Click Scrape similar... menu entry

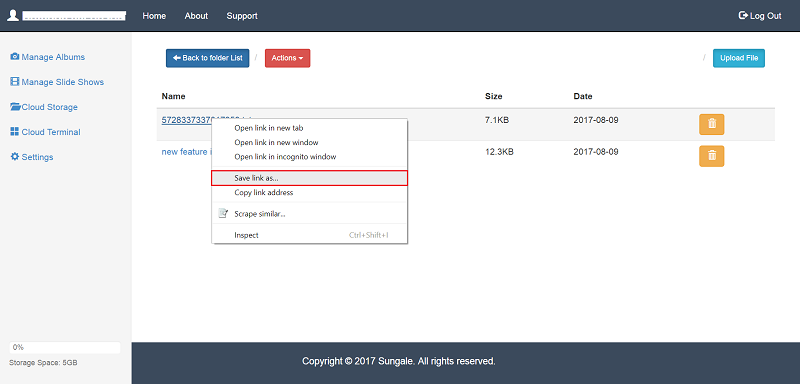click(x=309, y=214)
